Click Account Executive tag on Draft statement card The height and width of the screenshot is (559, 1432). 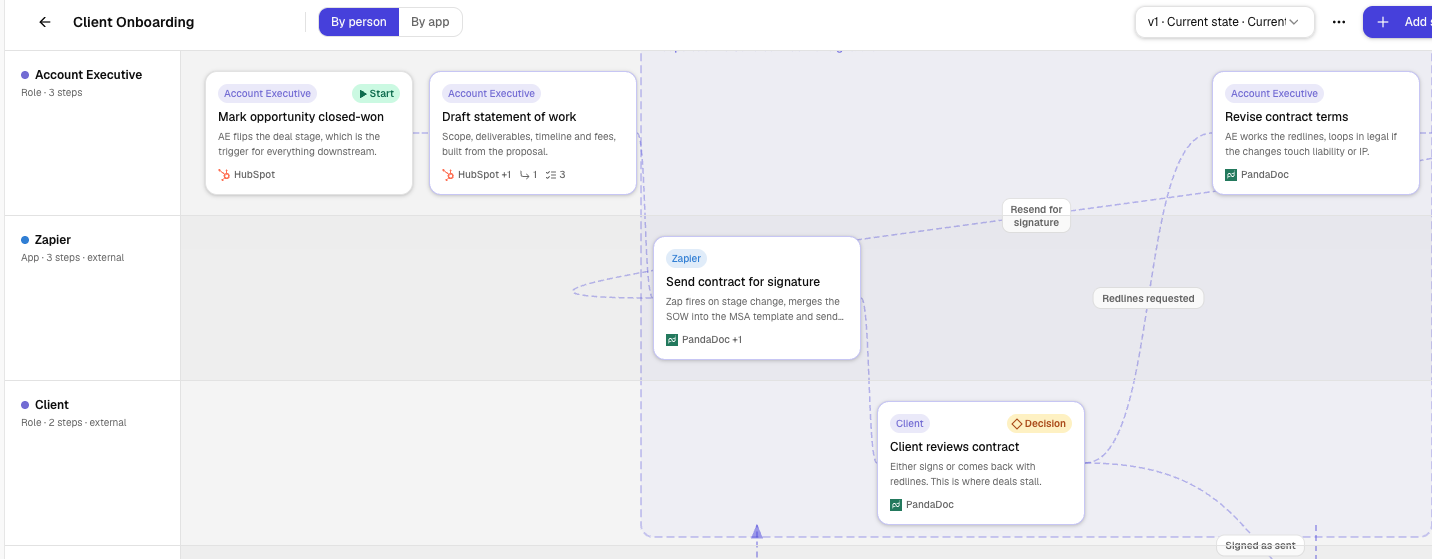pyautogui.click(x=491, y=94)
